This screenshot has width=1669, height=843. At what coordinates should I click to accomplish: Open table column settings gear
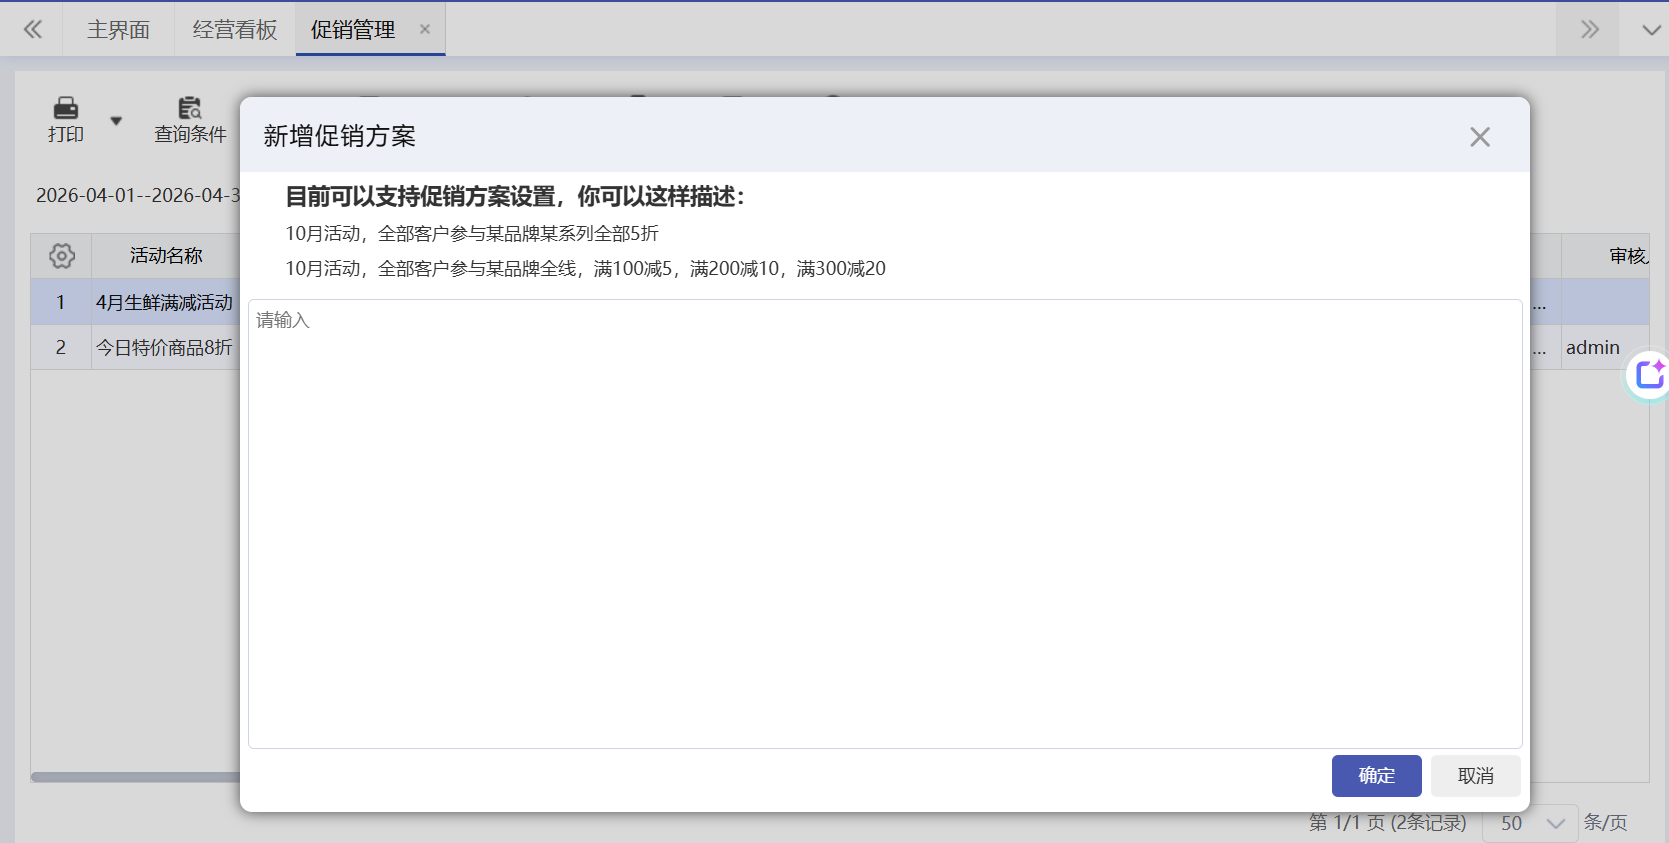pyautogui.click(x=62, y=256)
